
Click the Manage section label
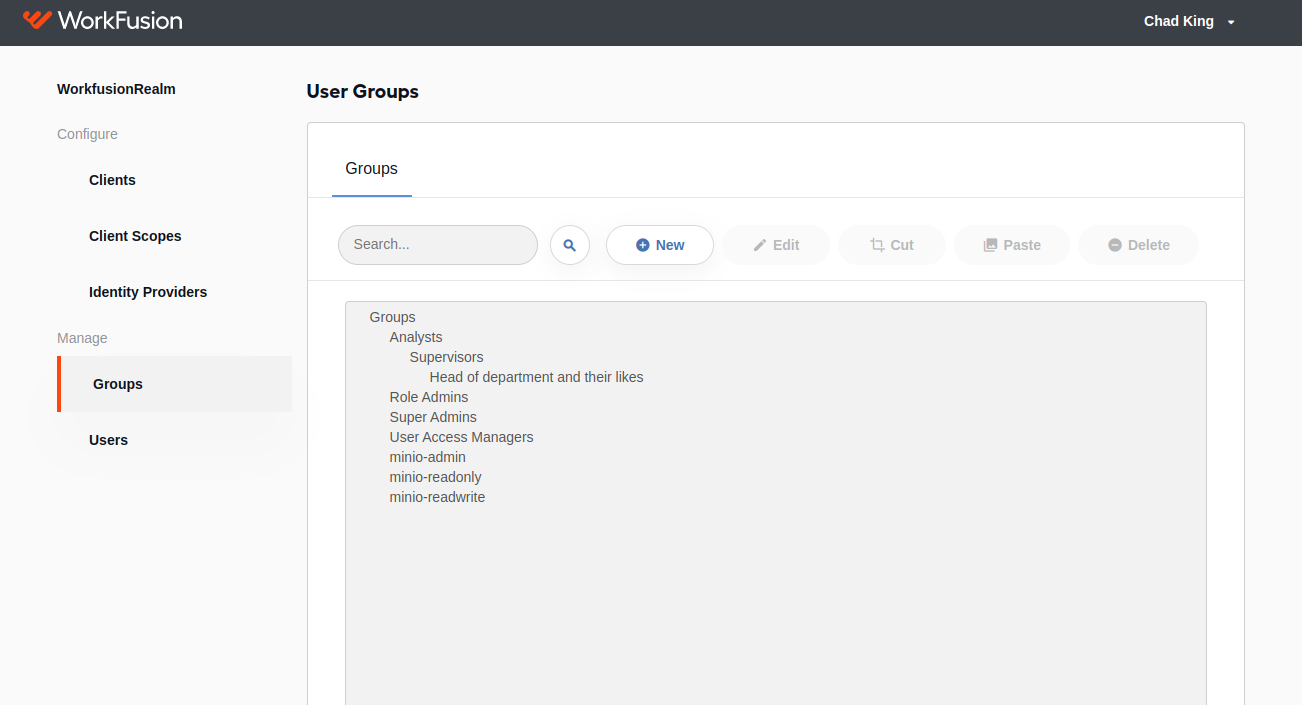[82, 338]
